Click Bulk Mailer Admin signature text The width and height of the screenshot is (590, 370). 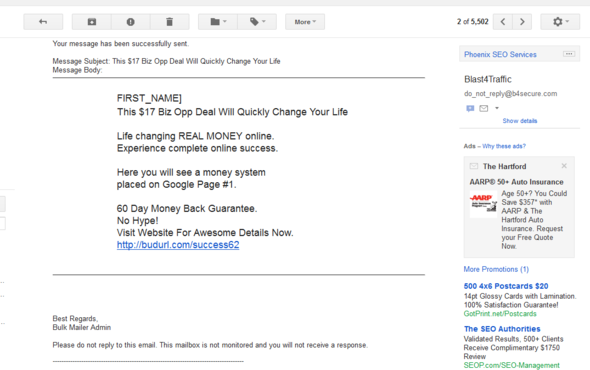pyautogui.click(x=82, y=327)
